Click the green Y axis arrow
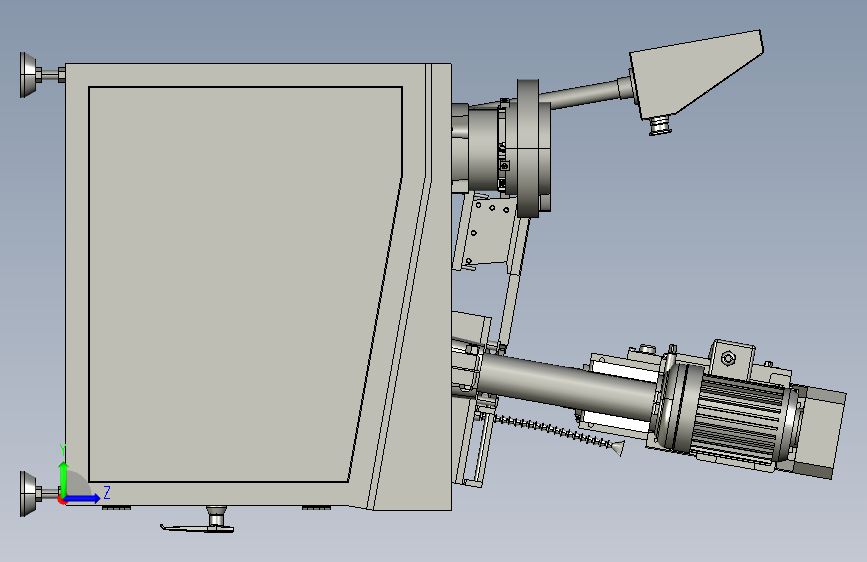The width and height of the screenshot is (867, 562). coord(64,479)
